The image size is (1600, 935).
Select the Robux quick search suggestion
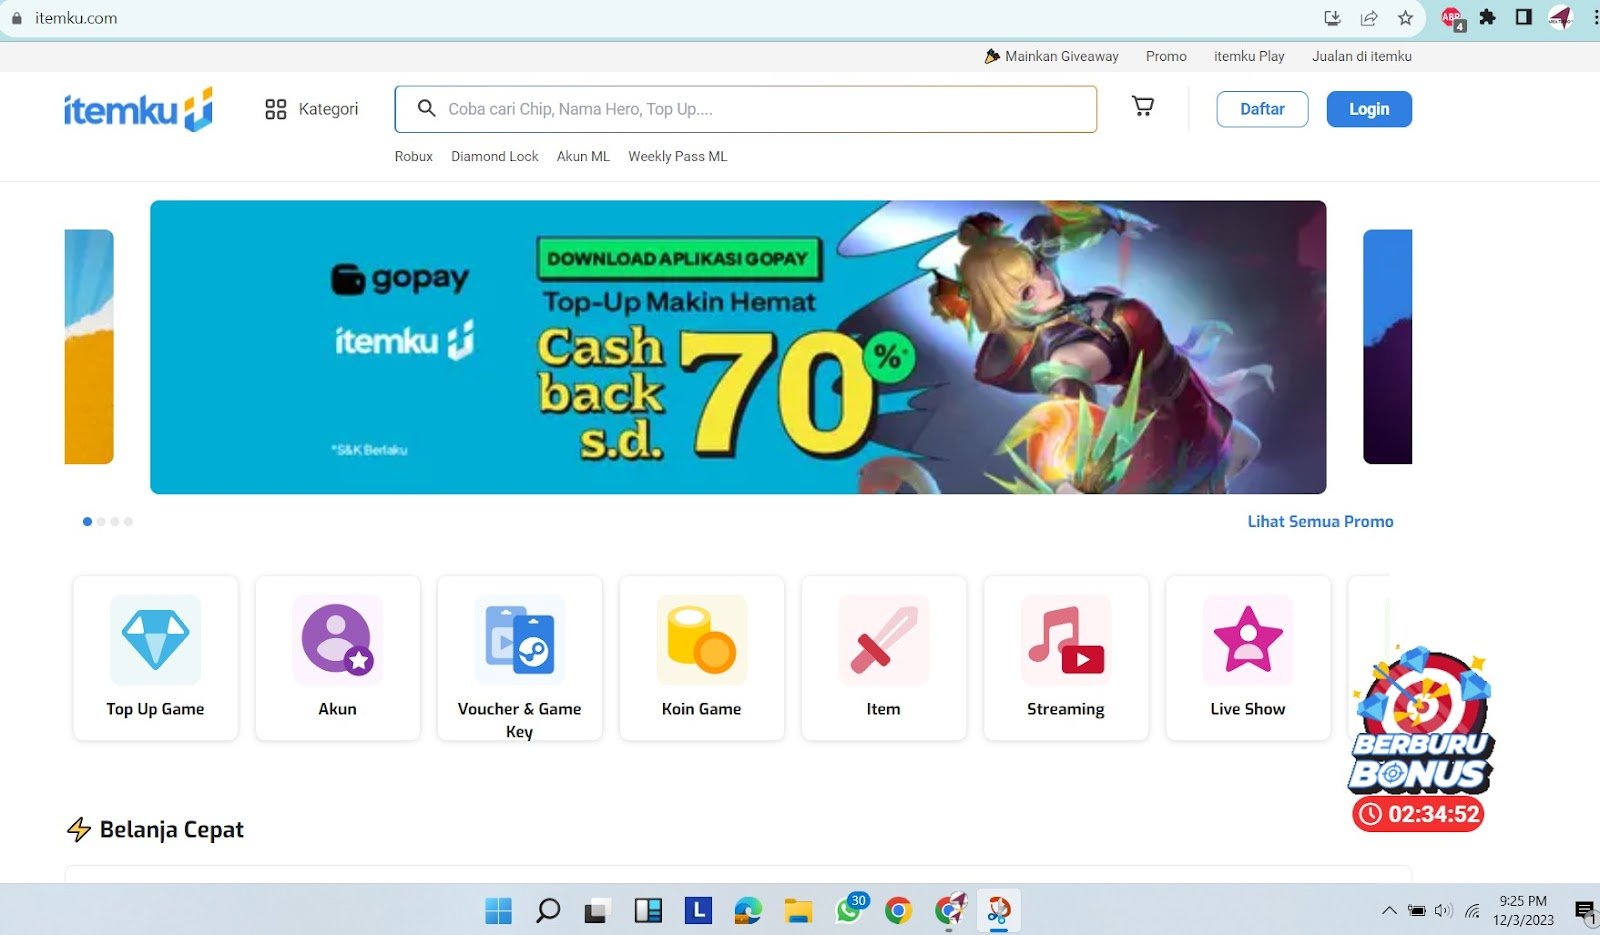pos(414,156)
